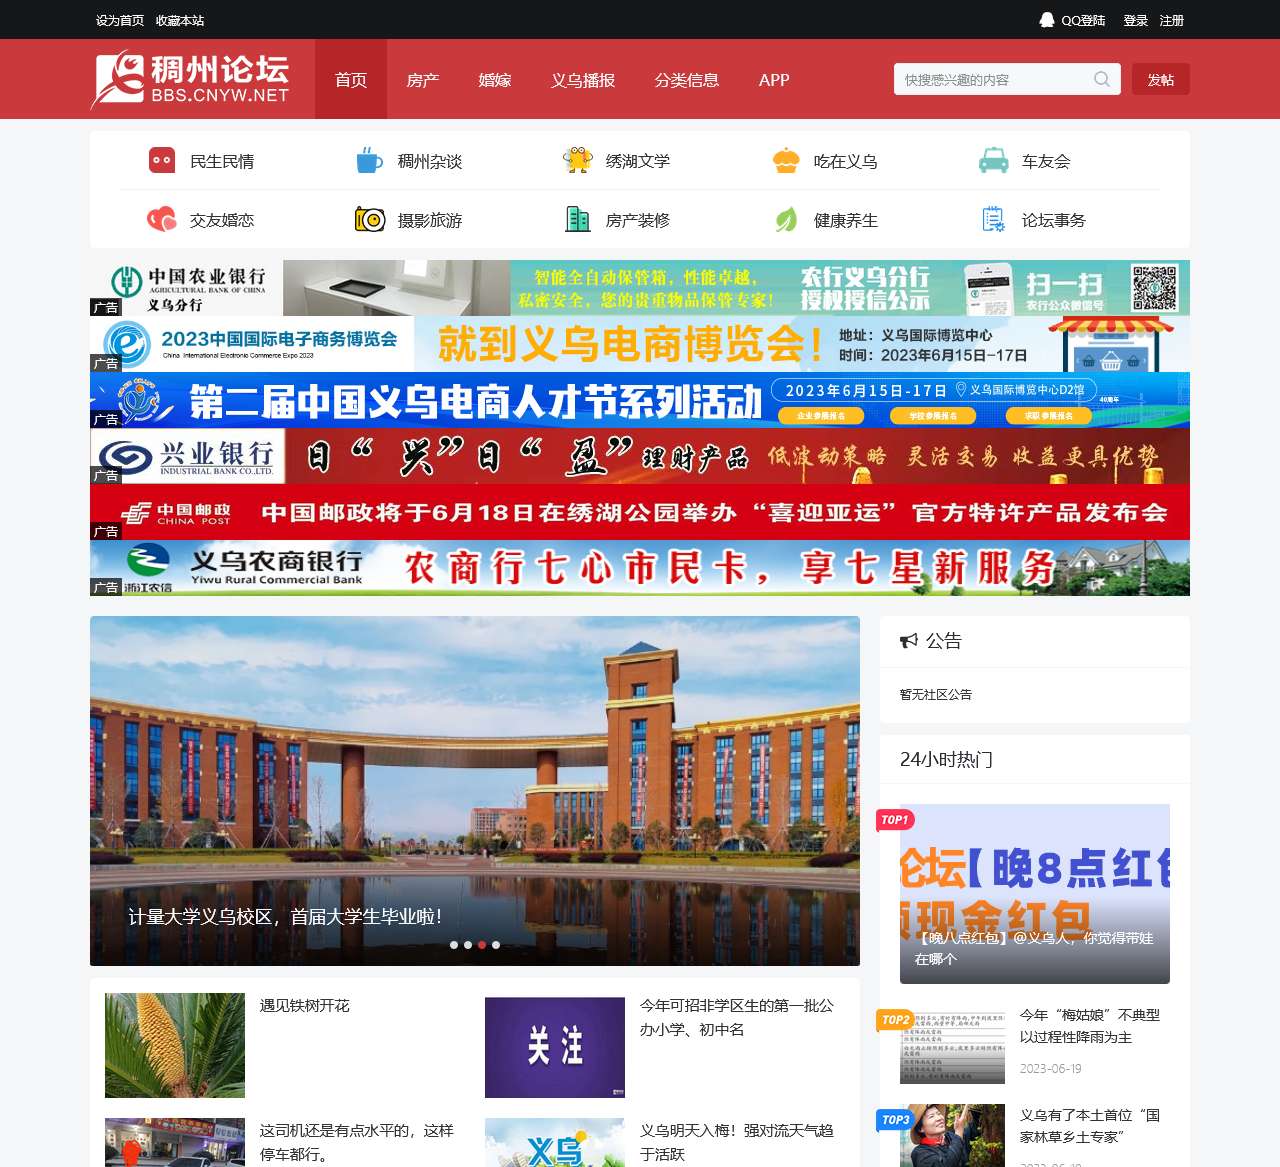Open the TOP2 post thumbnail
1280x1167 pixels.
click(x=952, y=1046)
